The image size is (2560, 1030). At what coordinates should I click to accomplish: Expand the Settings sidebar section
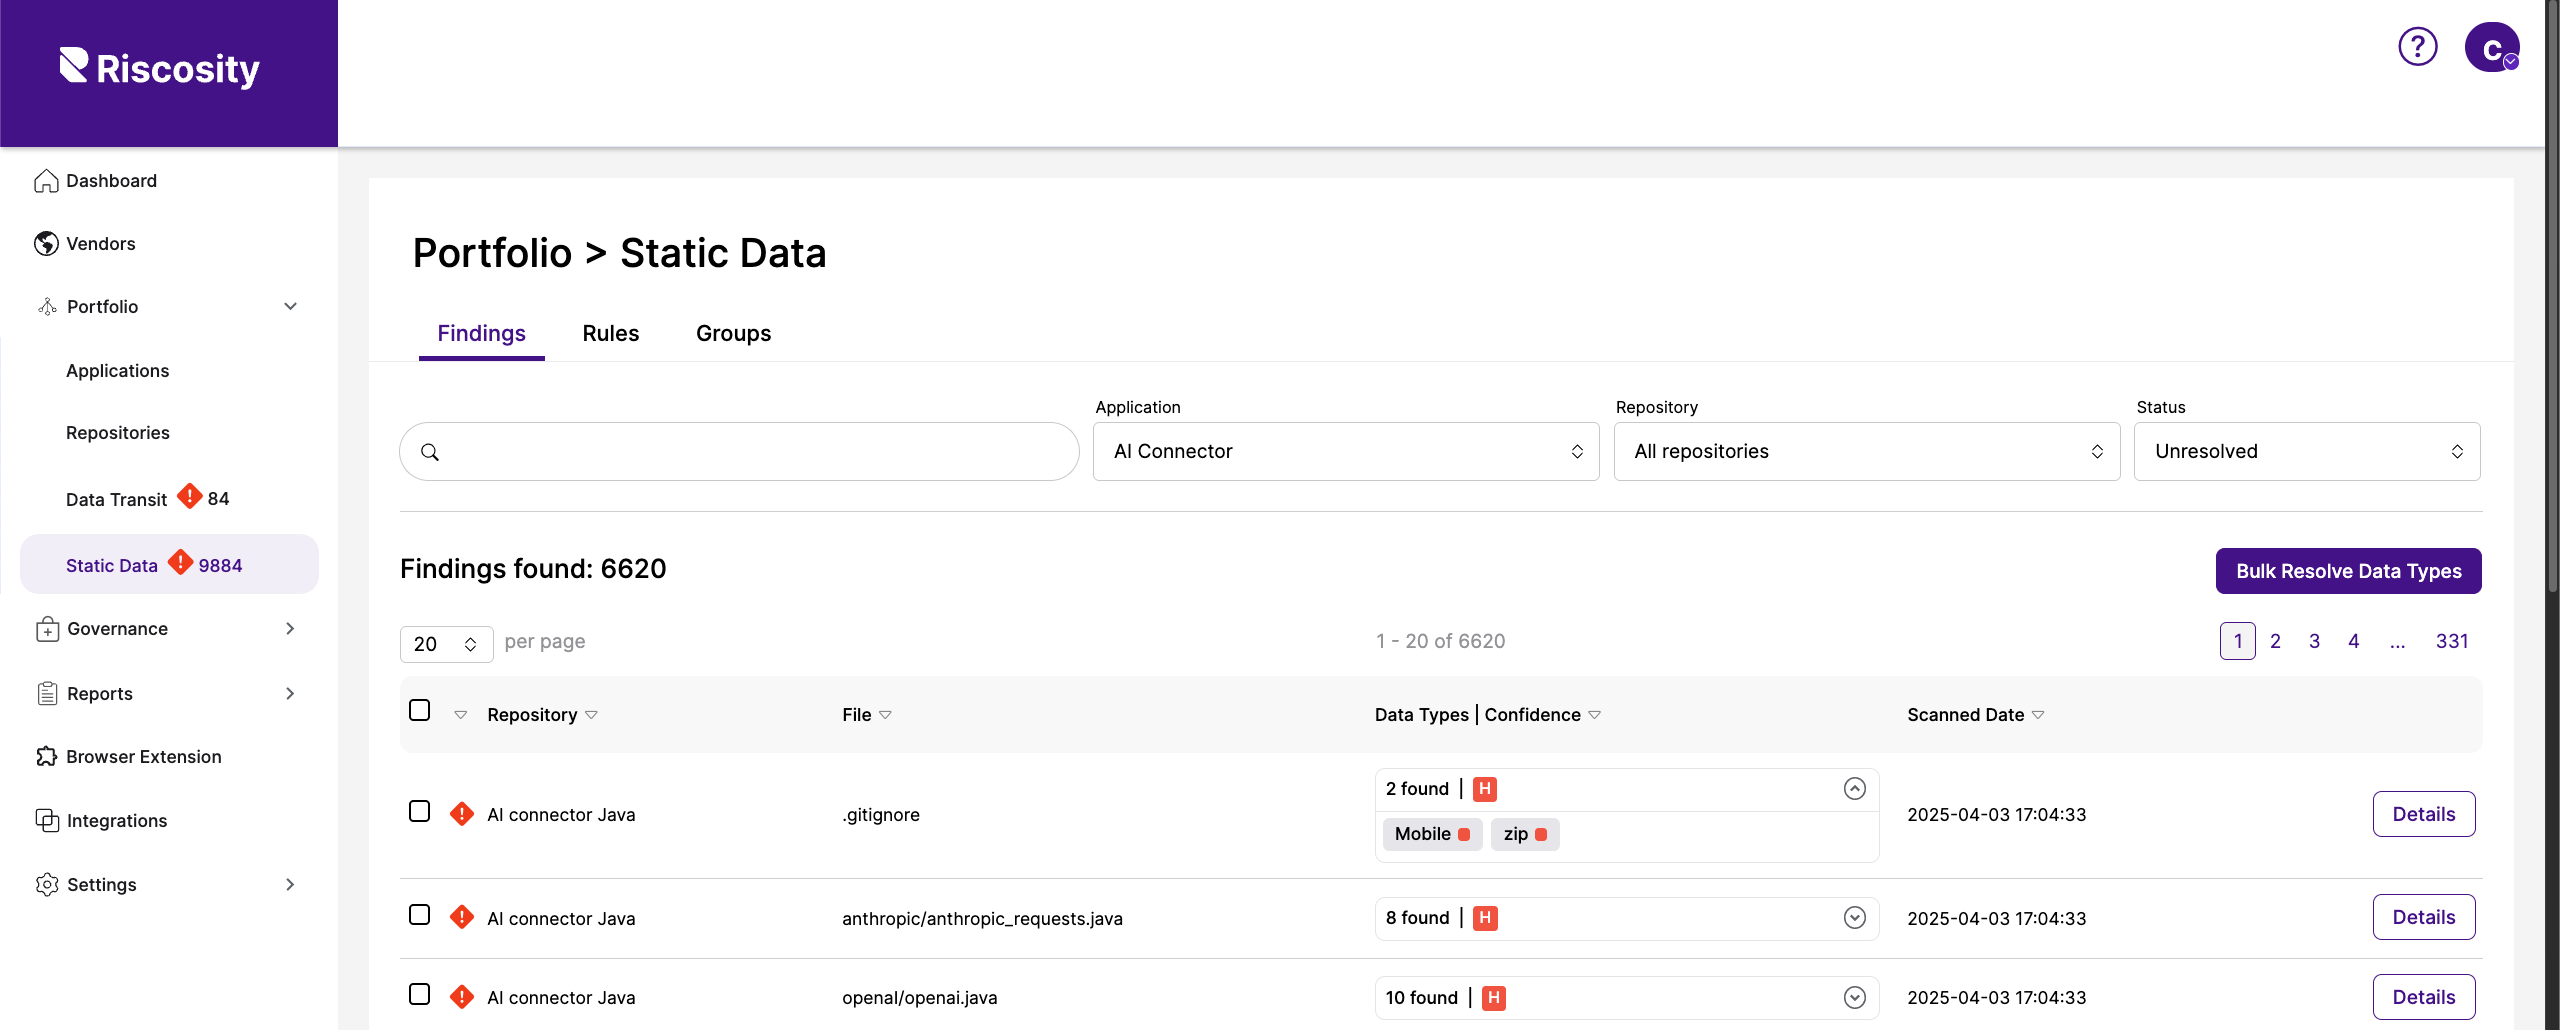pos(290,885)
